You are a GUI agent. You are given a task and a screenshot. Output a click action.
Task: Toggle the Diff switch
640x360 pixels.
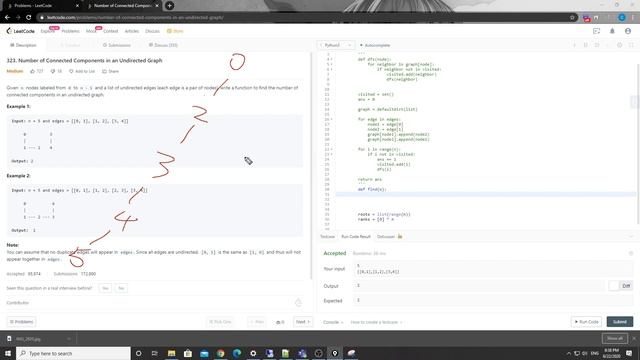(620, 286)
